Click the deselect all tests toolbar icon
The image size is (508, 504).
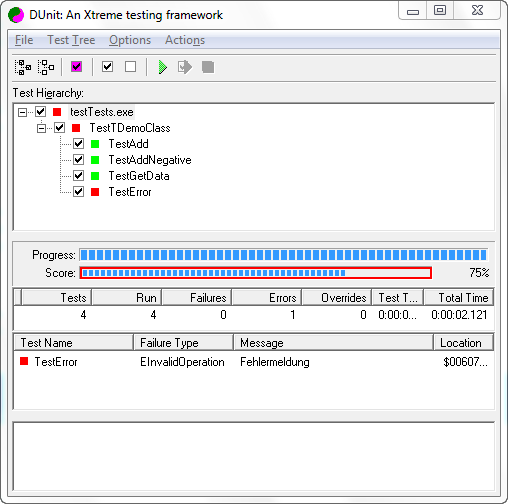(130, 67)
